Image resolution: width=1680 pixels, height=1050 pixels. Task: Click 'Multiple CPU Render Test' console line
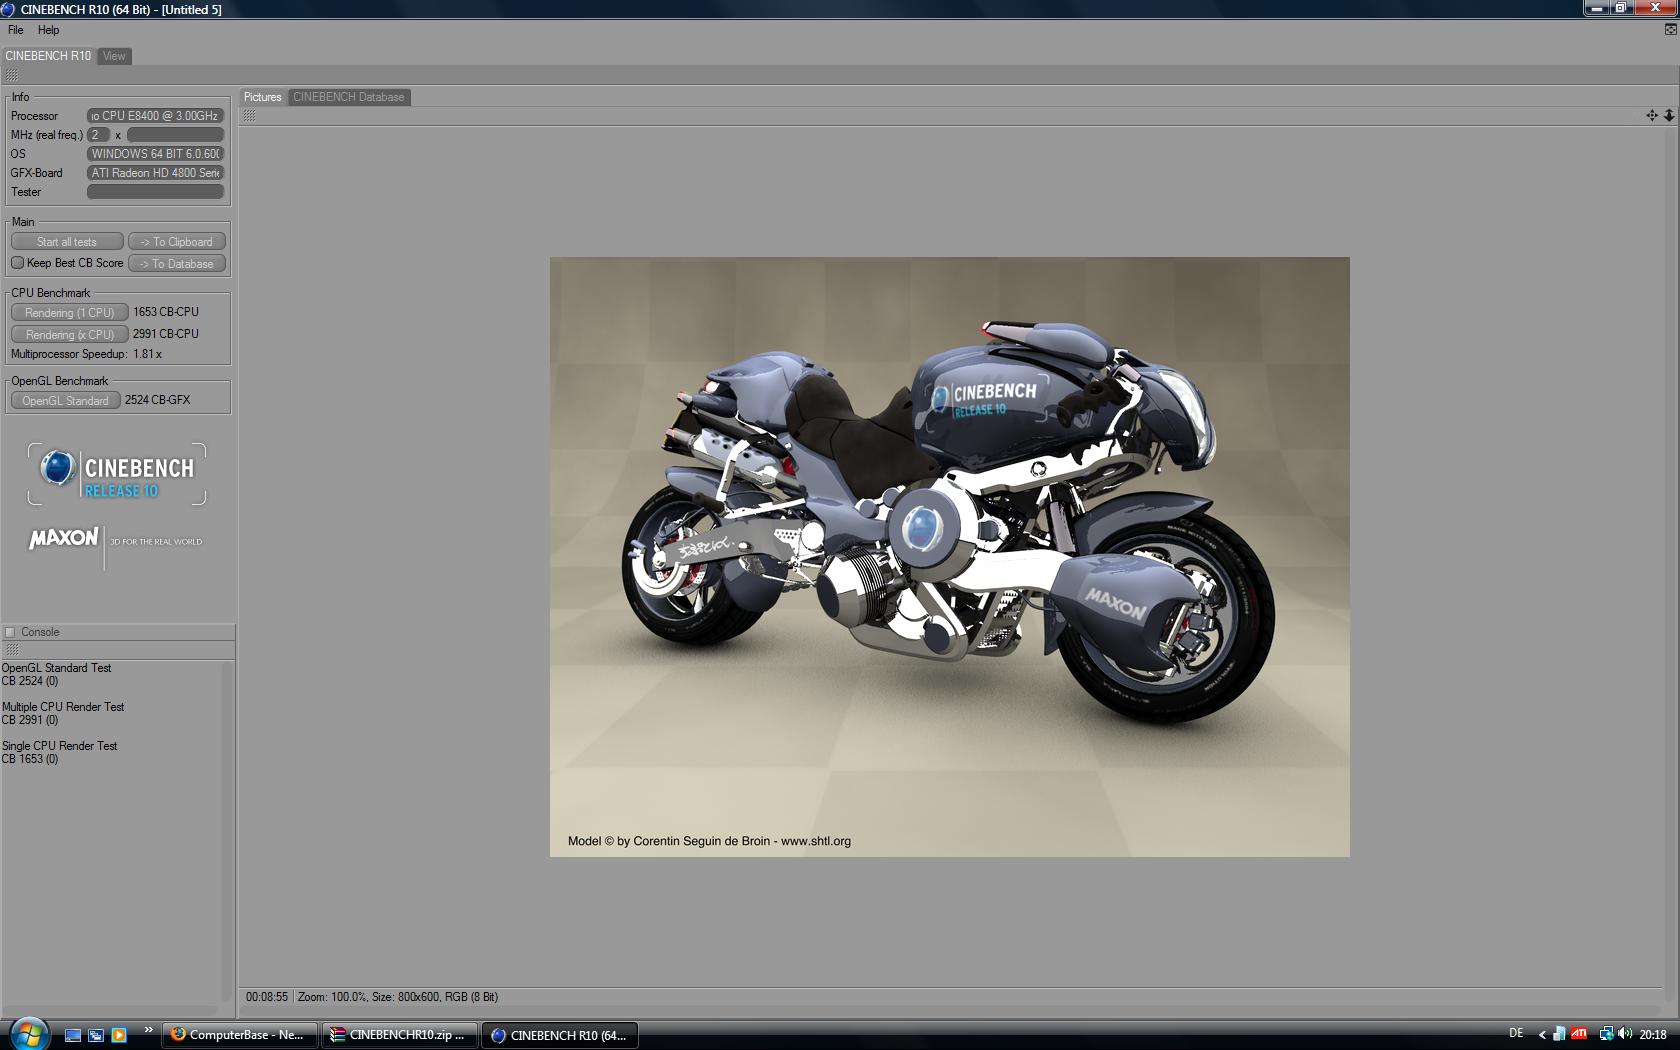pyautogui.click(x=63, y=707)
